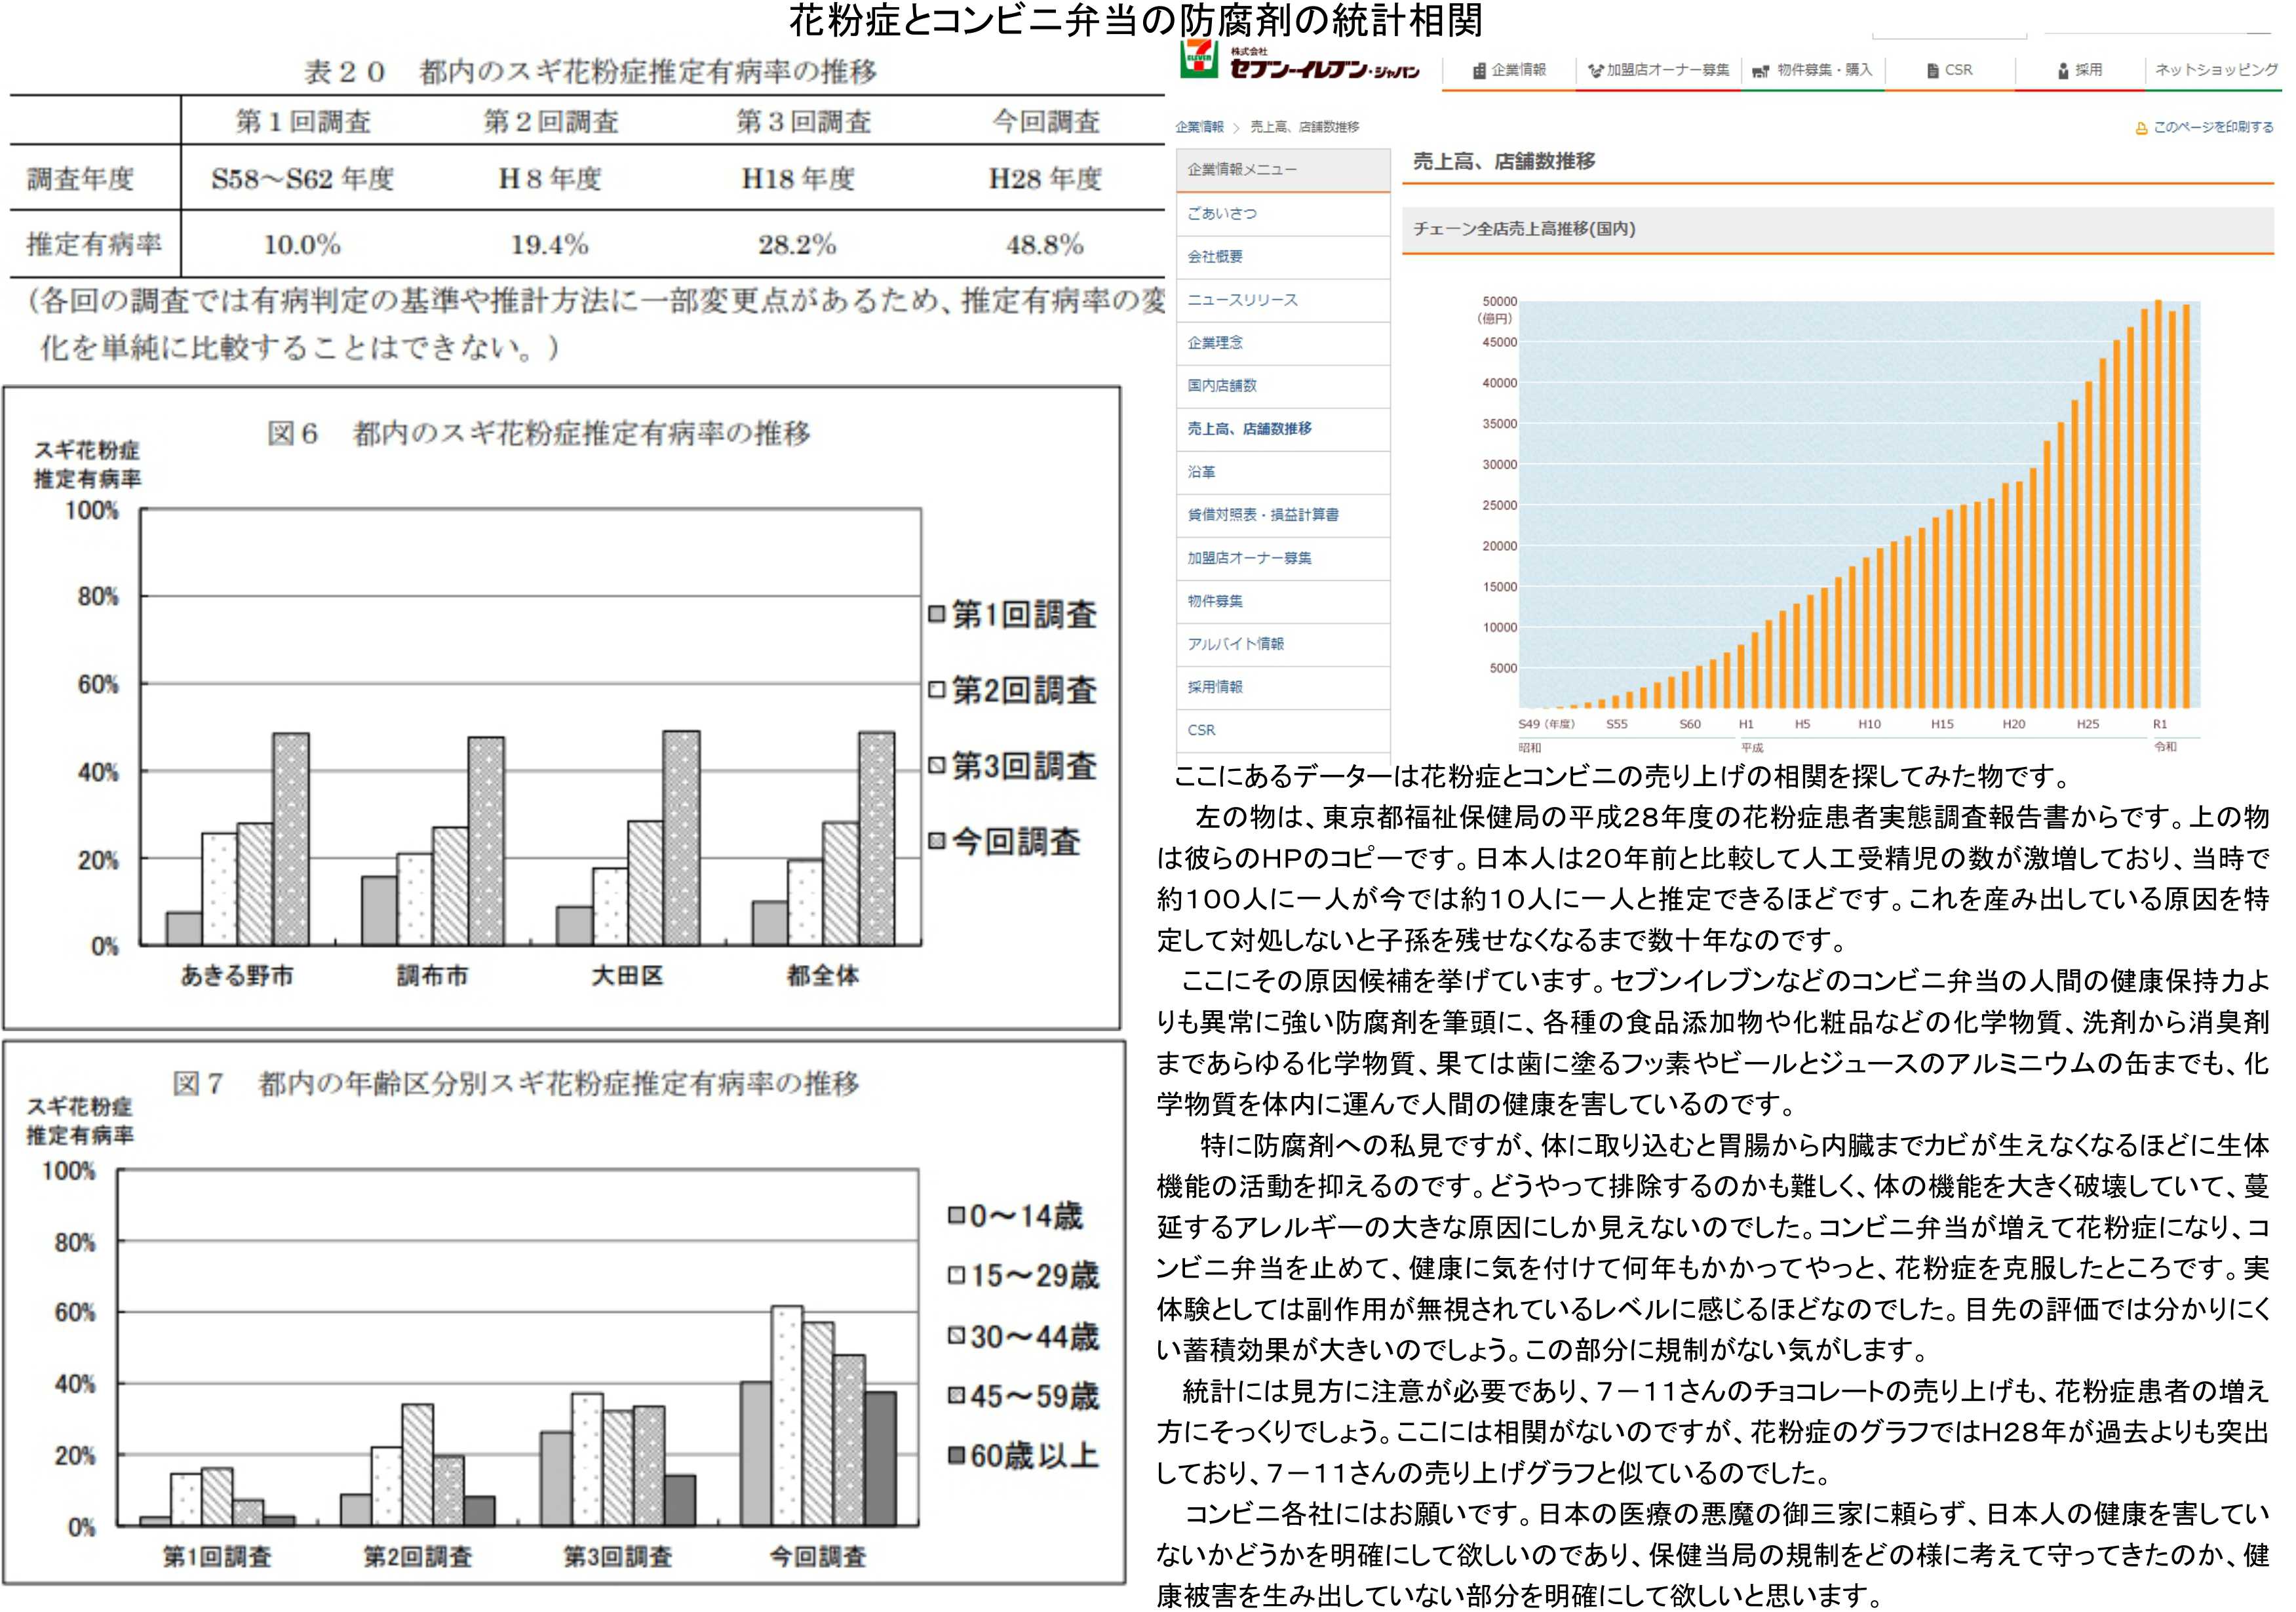This screenshot has height=1612, width=2296.
Task: Click the 企業情報メニュー sidebar header
Action: [1283, 170]
